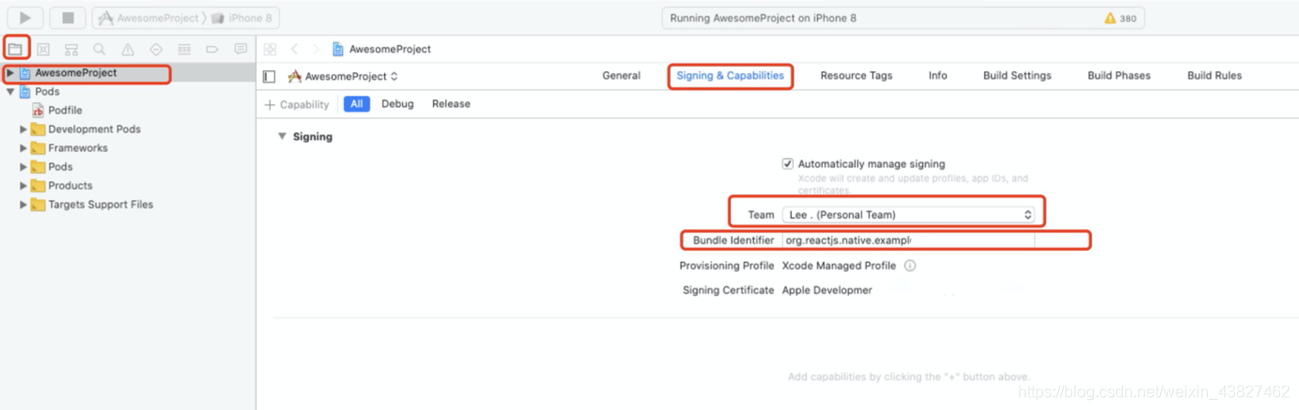Expand the Development Pods folder
The image size is (1299, 410).
24,130
